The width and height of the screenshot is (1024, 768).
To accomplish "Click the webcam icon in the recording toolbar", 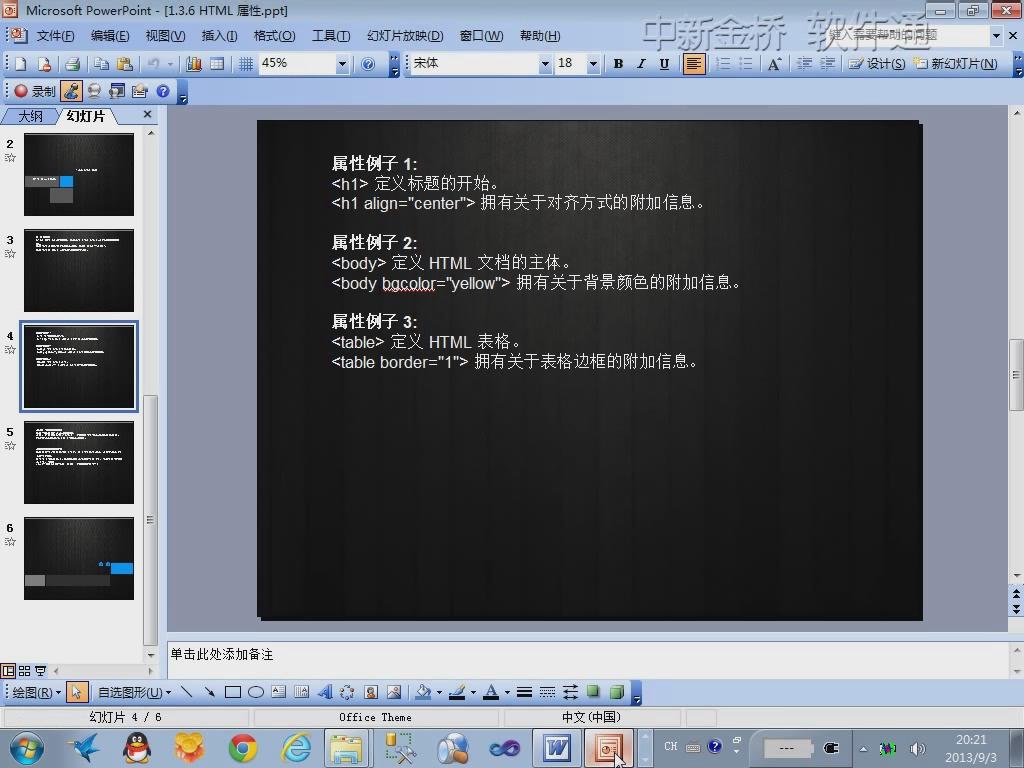I will [95, 91].
